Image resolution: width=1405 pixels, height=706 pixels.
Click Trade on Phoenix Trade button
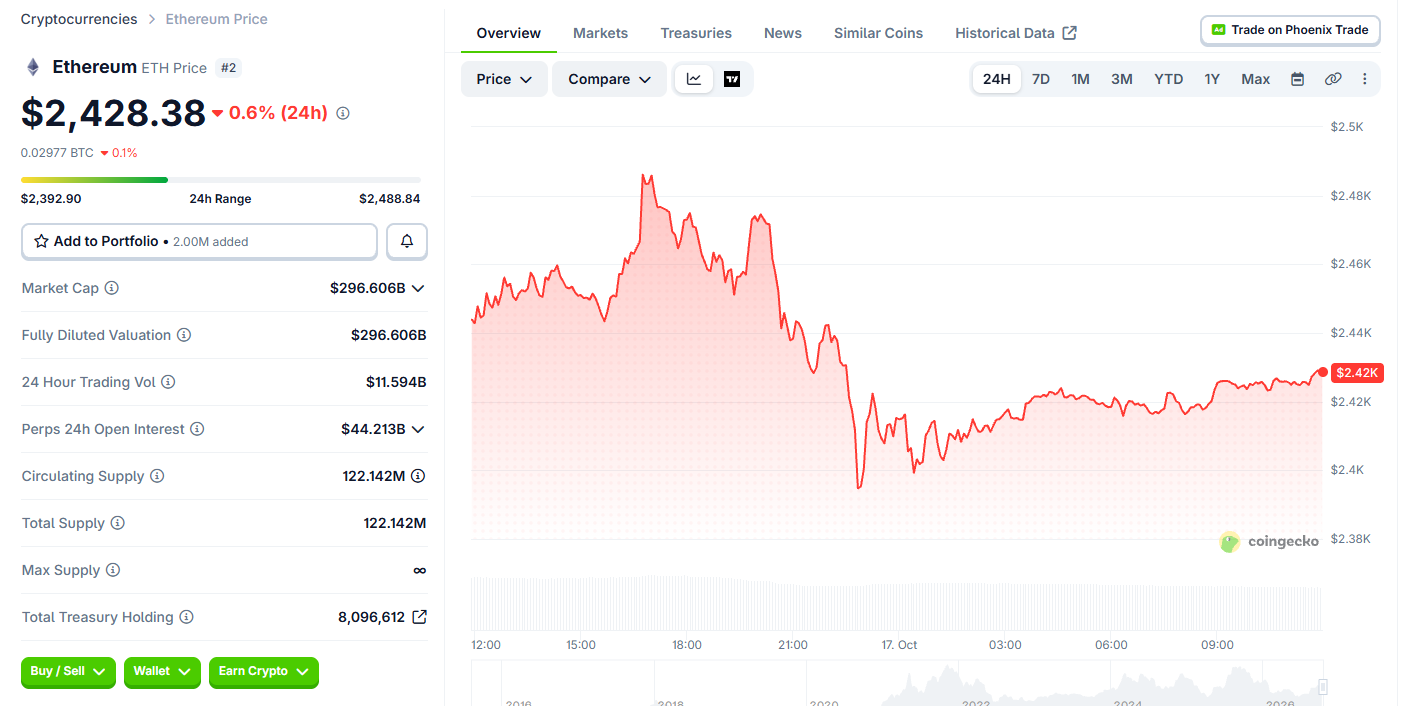pos(1290,30)
